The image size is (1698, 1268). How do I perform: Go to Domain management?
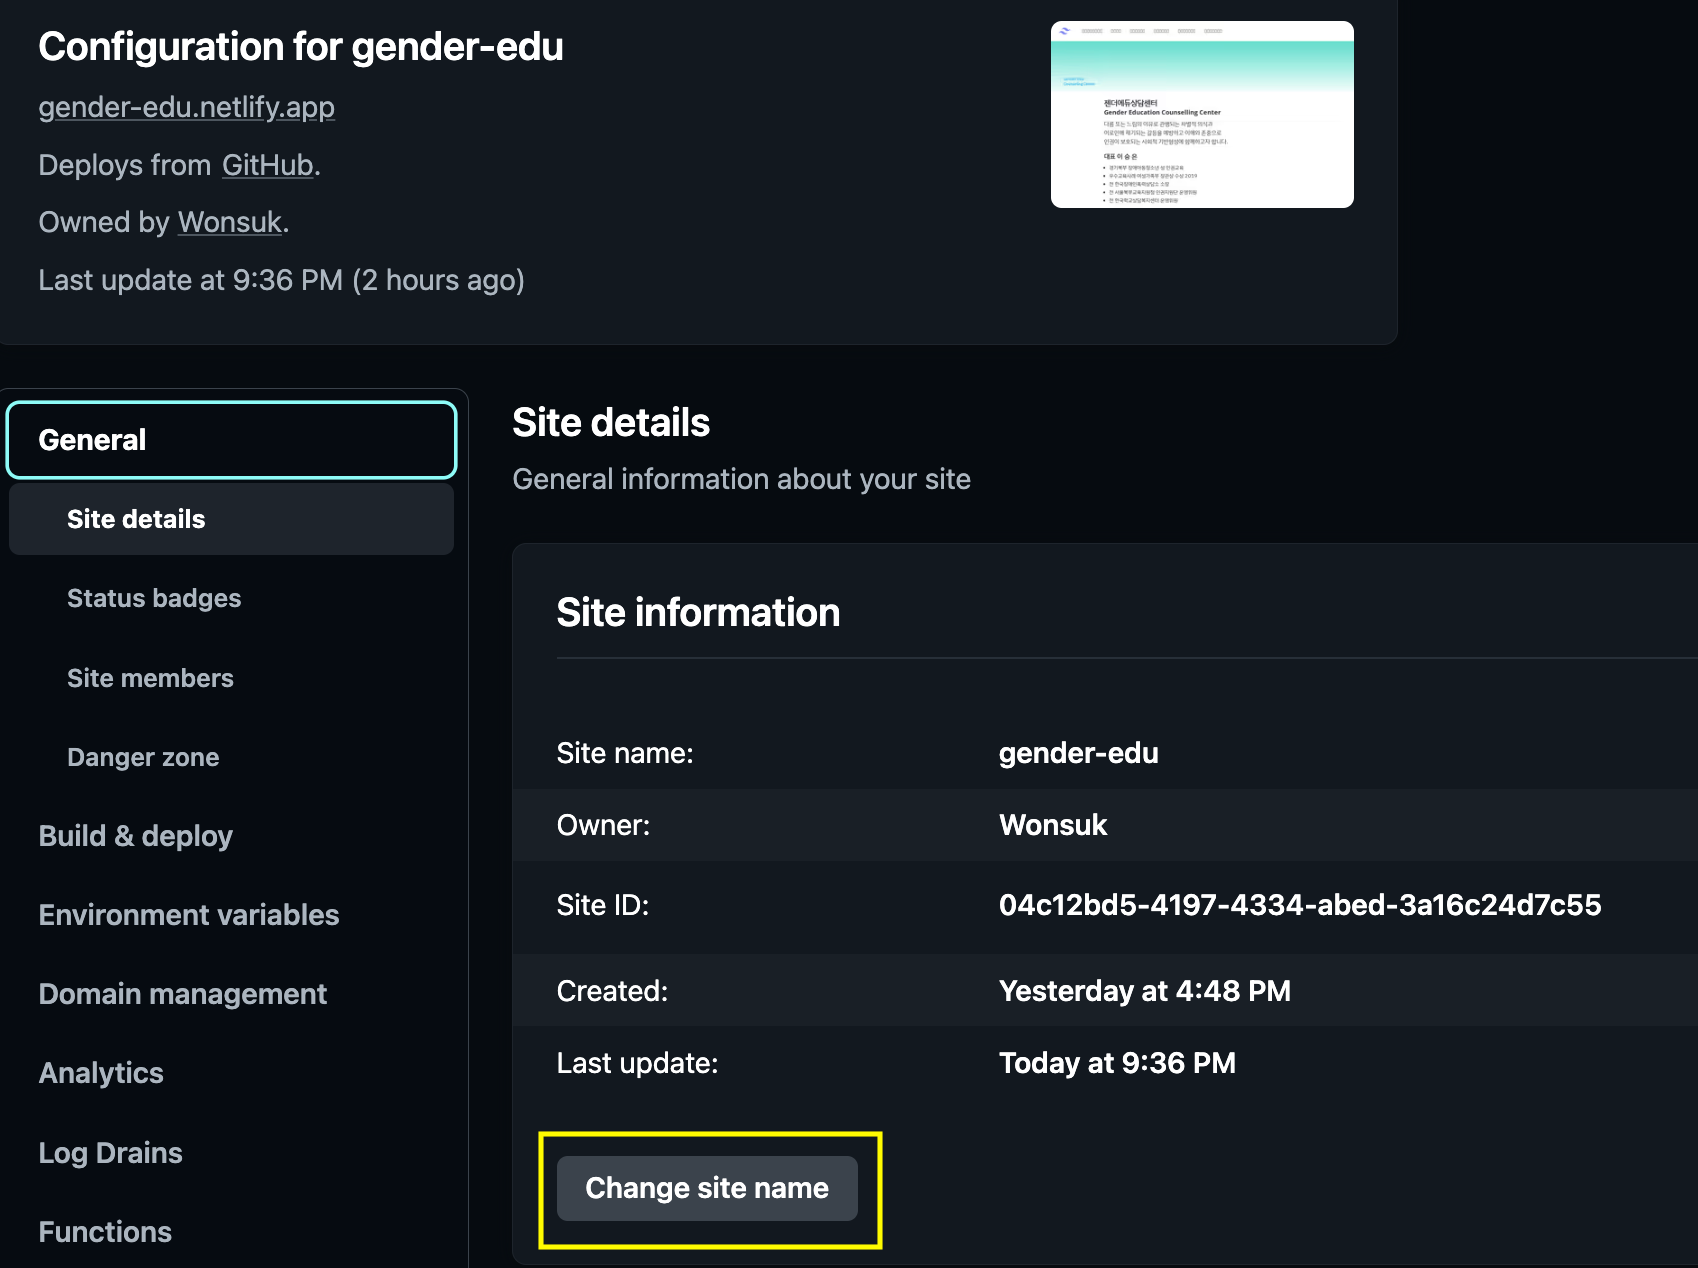(182, 994)
